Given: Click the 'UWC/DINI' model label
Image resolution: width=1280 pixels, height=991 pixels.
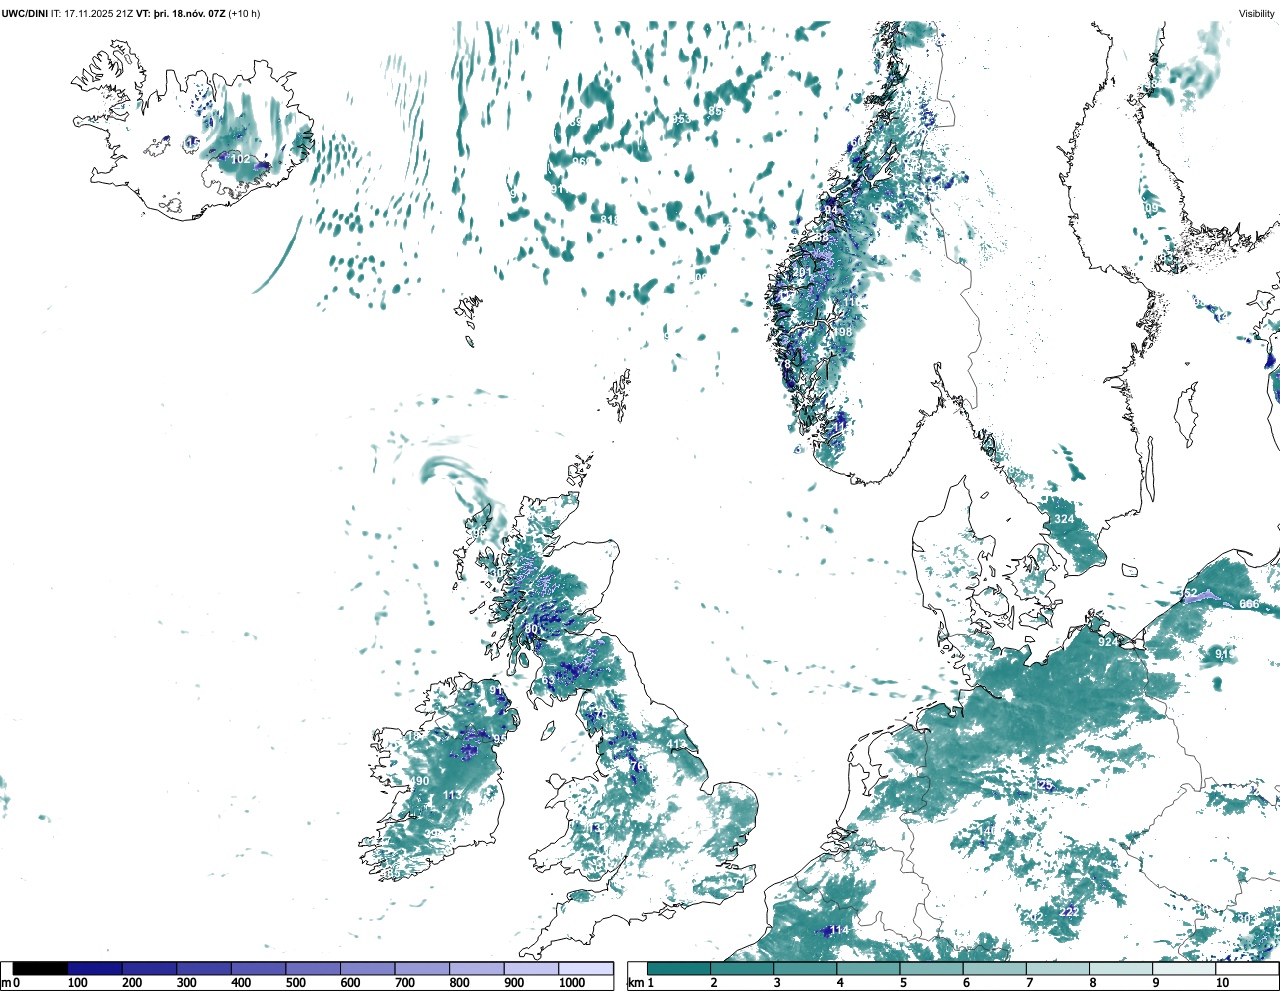Looking at the screenshot, I should tap(24, 14).
